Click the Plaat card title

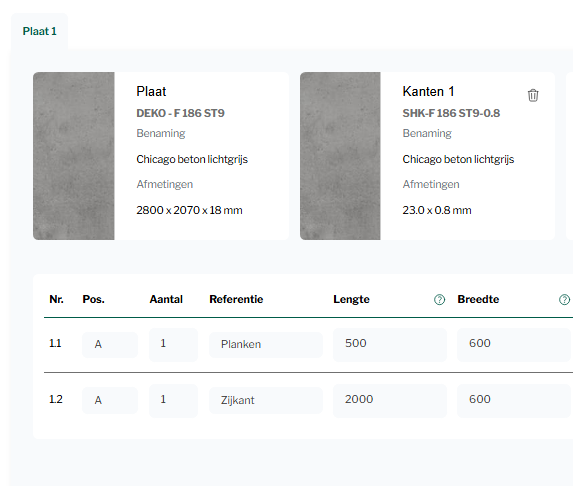(x=151, y=91)
